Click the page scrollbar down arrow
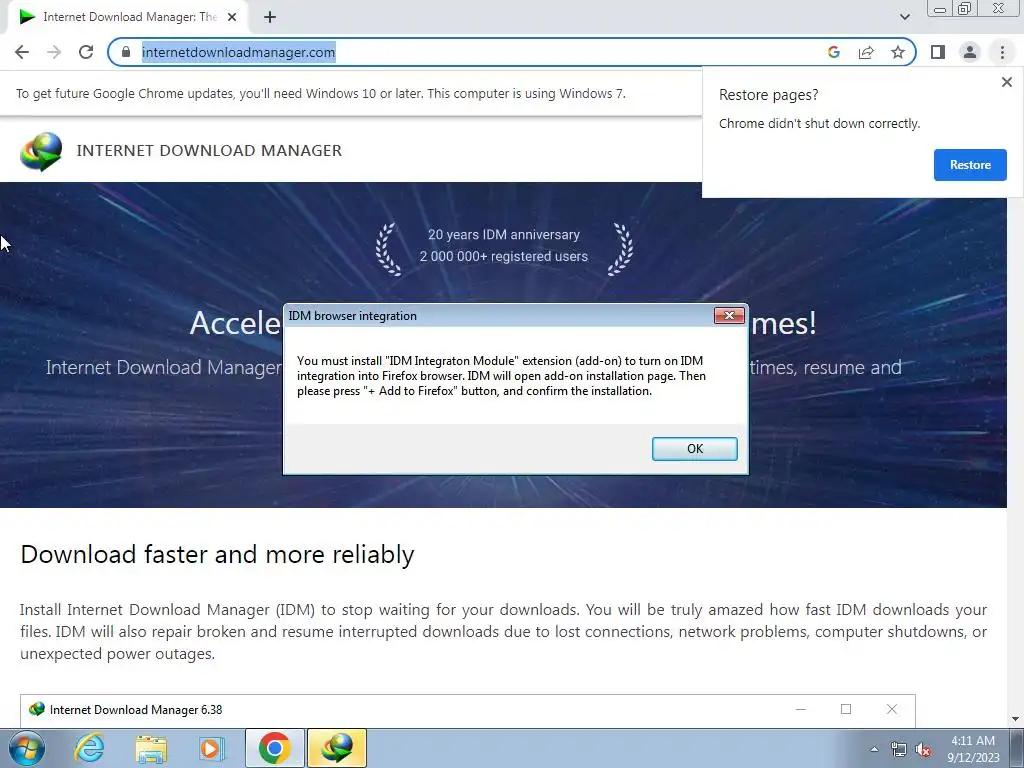1024x768 pixels. pyautogui.click(x=1015, y=719)
